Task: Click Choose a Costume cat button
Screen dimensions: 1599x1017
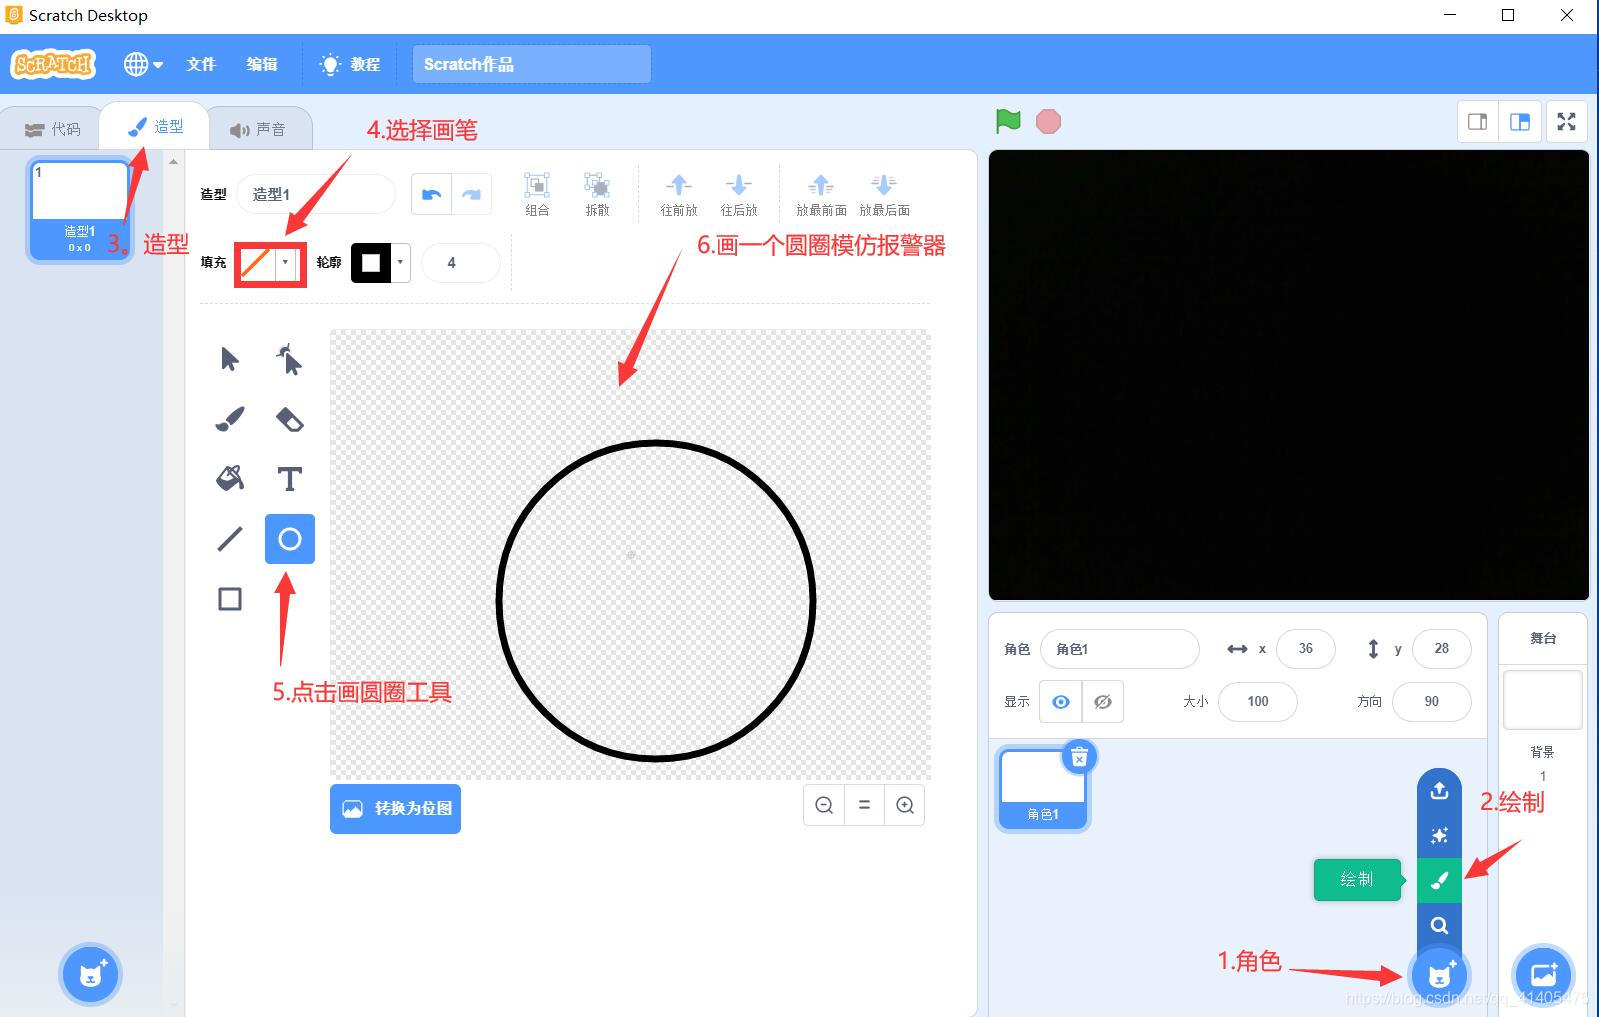Action: point(91,974)
